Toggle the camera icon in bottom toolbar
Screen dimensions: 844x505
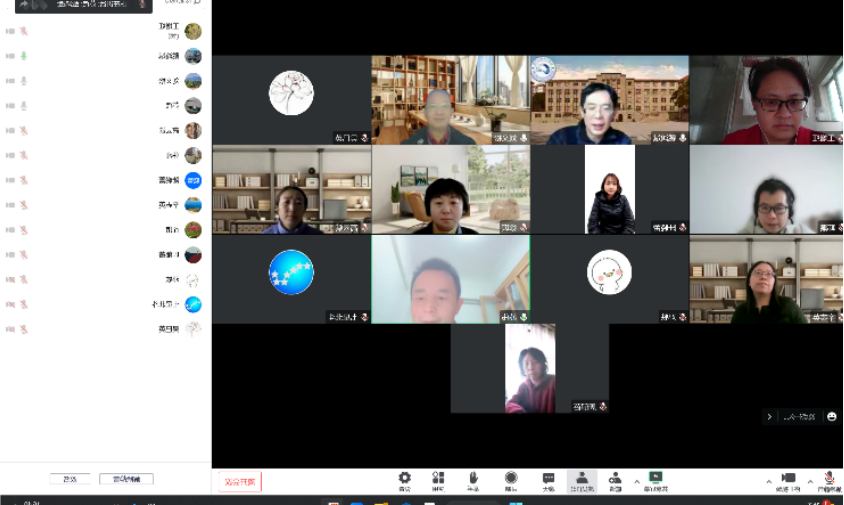pyautogui.click(x=788, y=480)
